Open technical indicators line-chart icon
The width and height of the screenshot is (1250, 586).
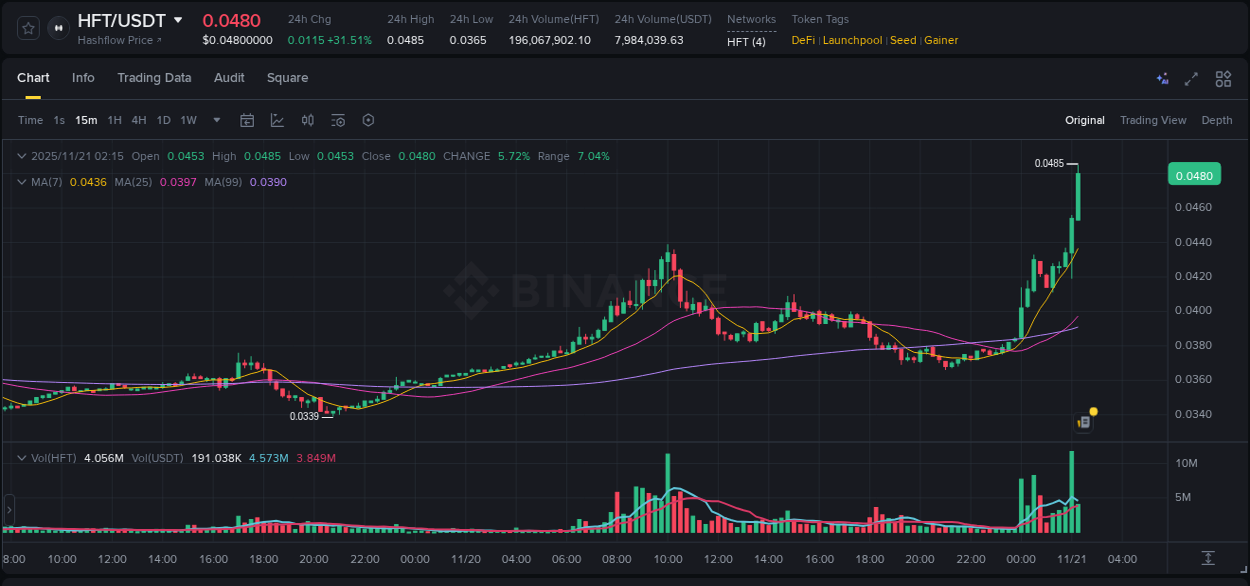(x=277, y=120)
